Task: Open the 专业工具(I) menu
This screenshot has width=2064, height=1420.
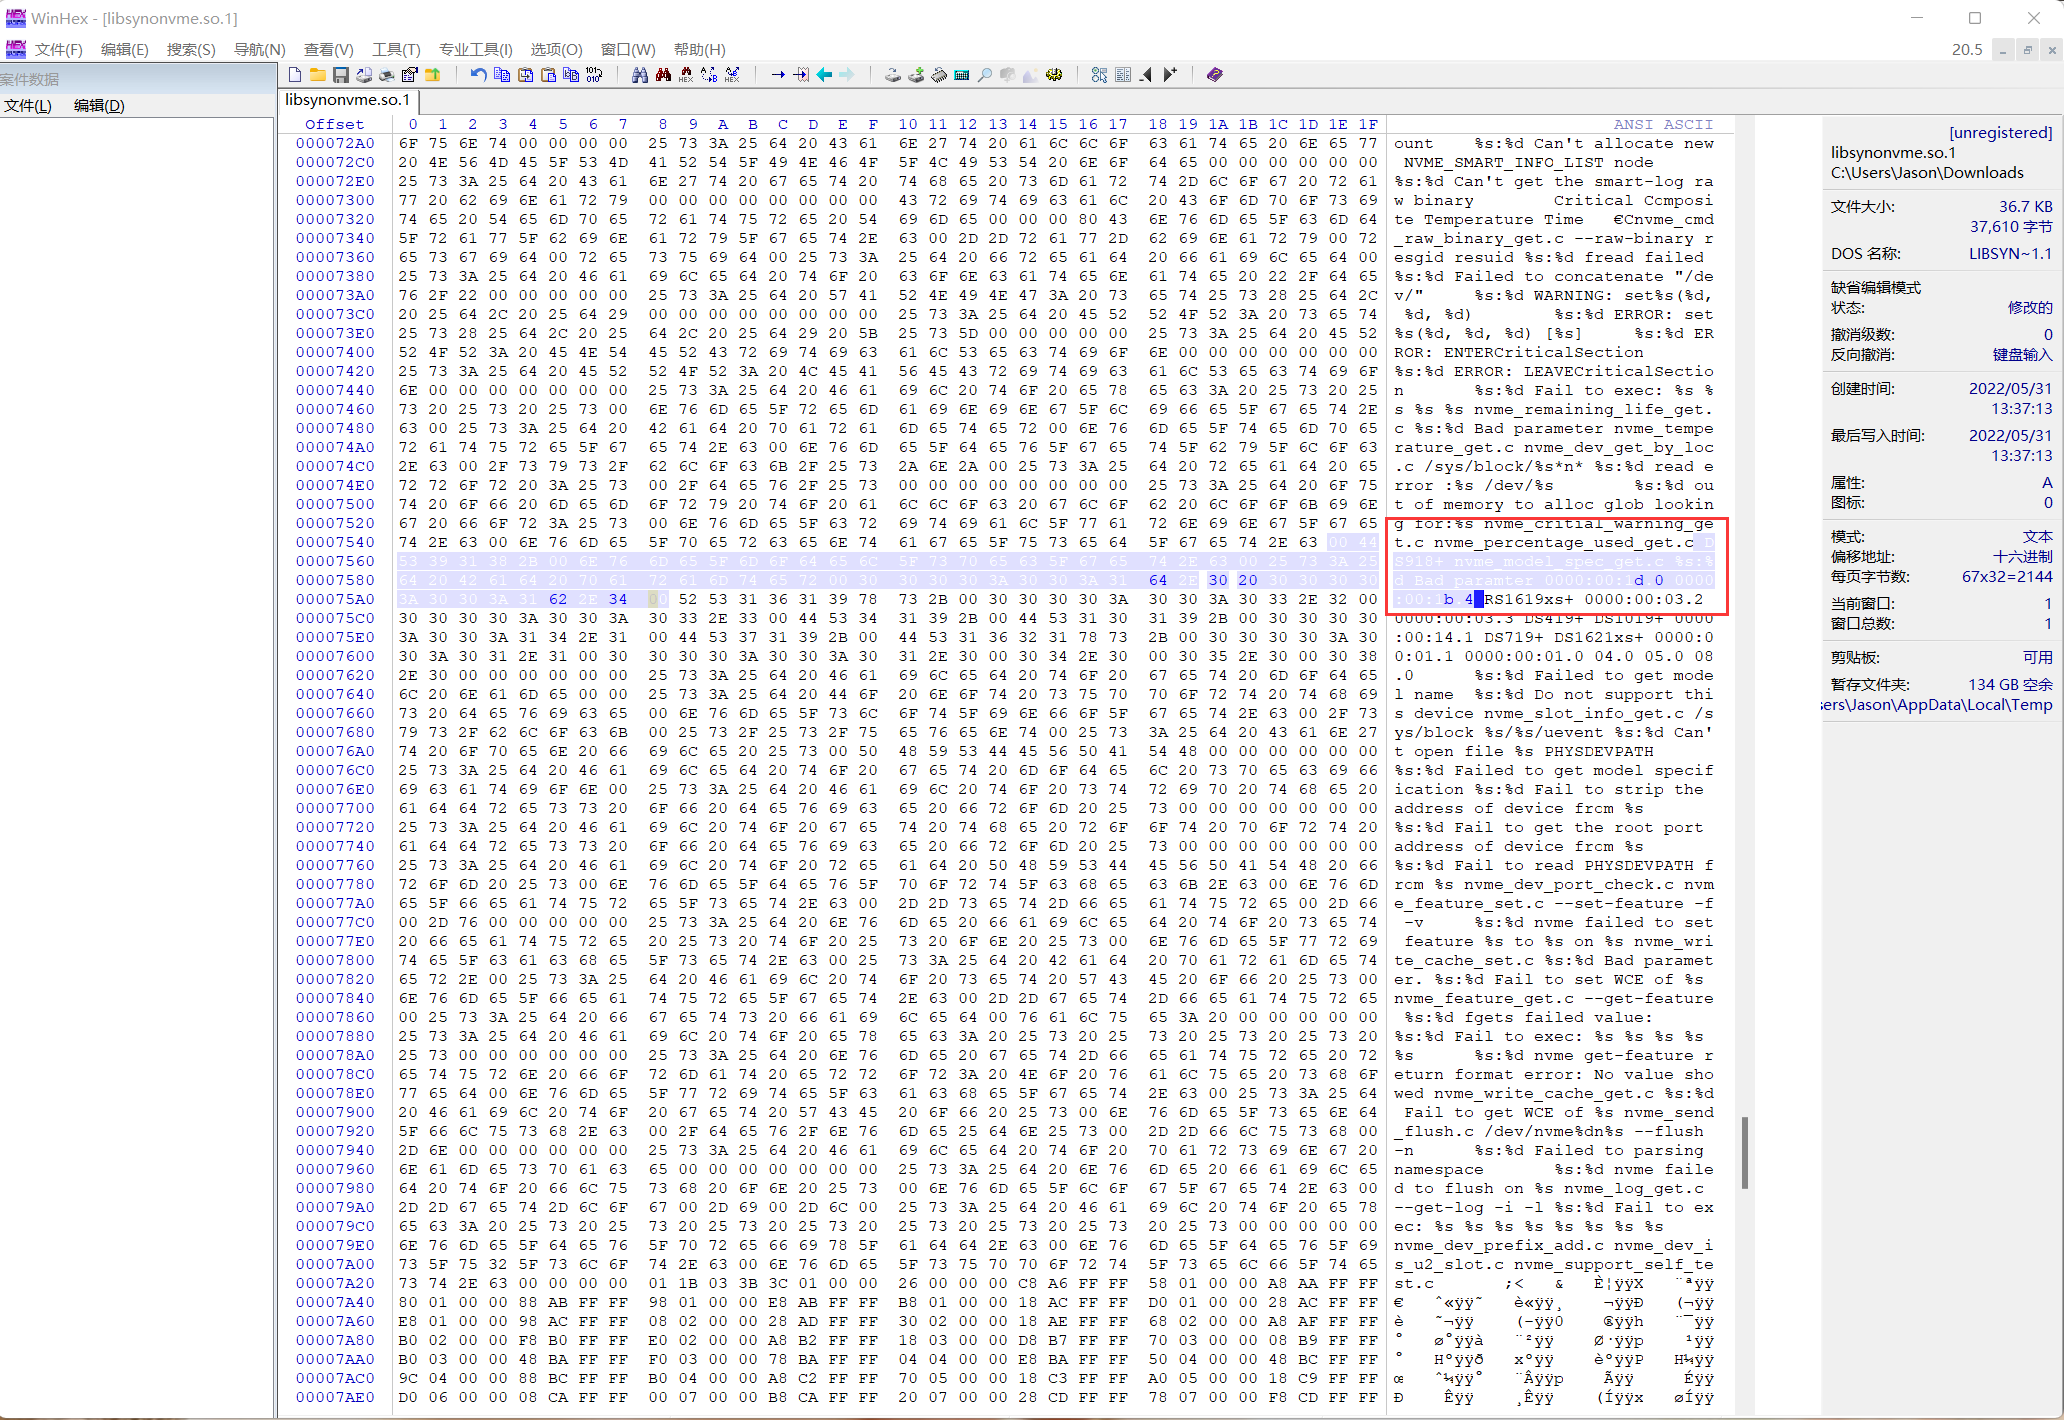Action: coord(475,49)
